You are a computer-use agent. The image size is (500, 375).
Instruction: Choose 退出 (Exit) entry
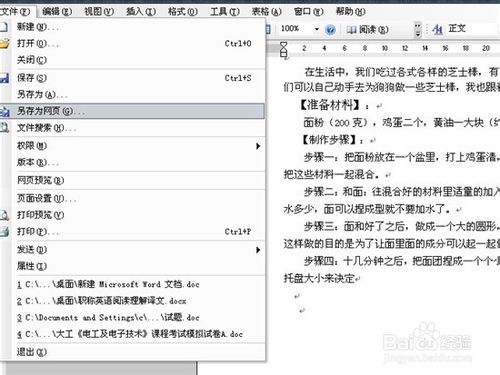[133, 352]
